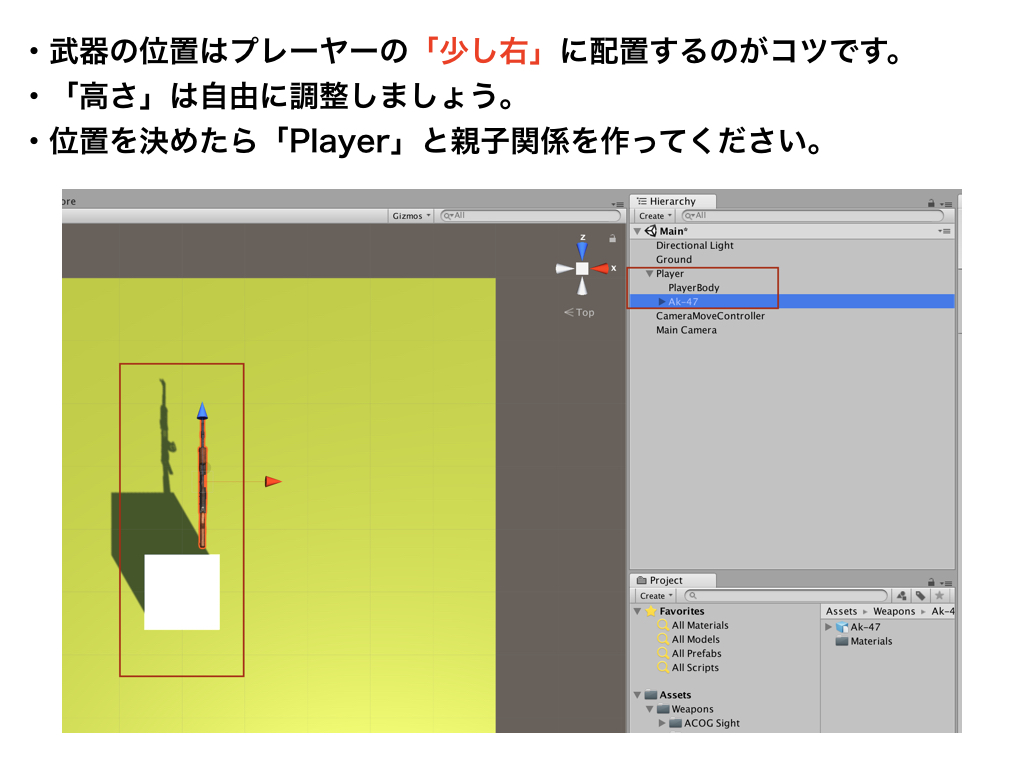Screen dimensions: 1024x768
Task: Collapse the Player object in Hierarchy
Action: pos(649,274)
